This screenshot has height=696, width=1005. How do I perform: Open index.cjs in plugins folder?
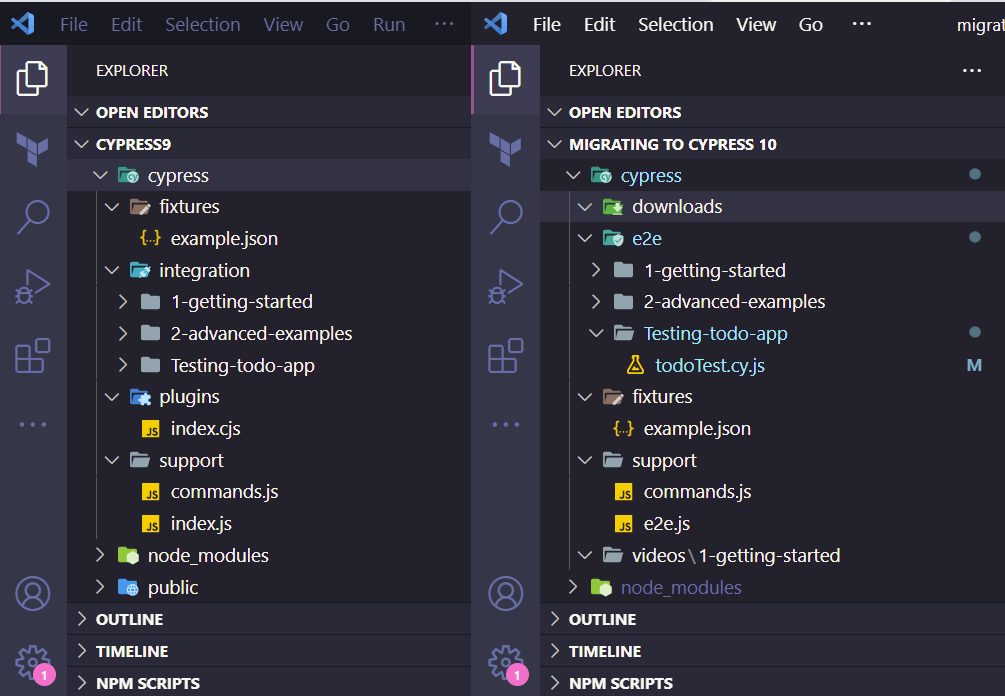205,428
